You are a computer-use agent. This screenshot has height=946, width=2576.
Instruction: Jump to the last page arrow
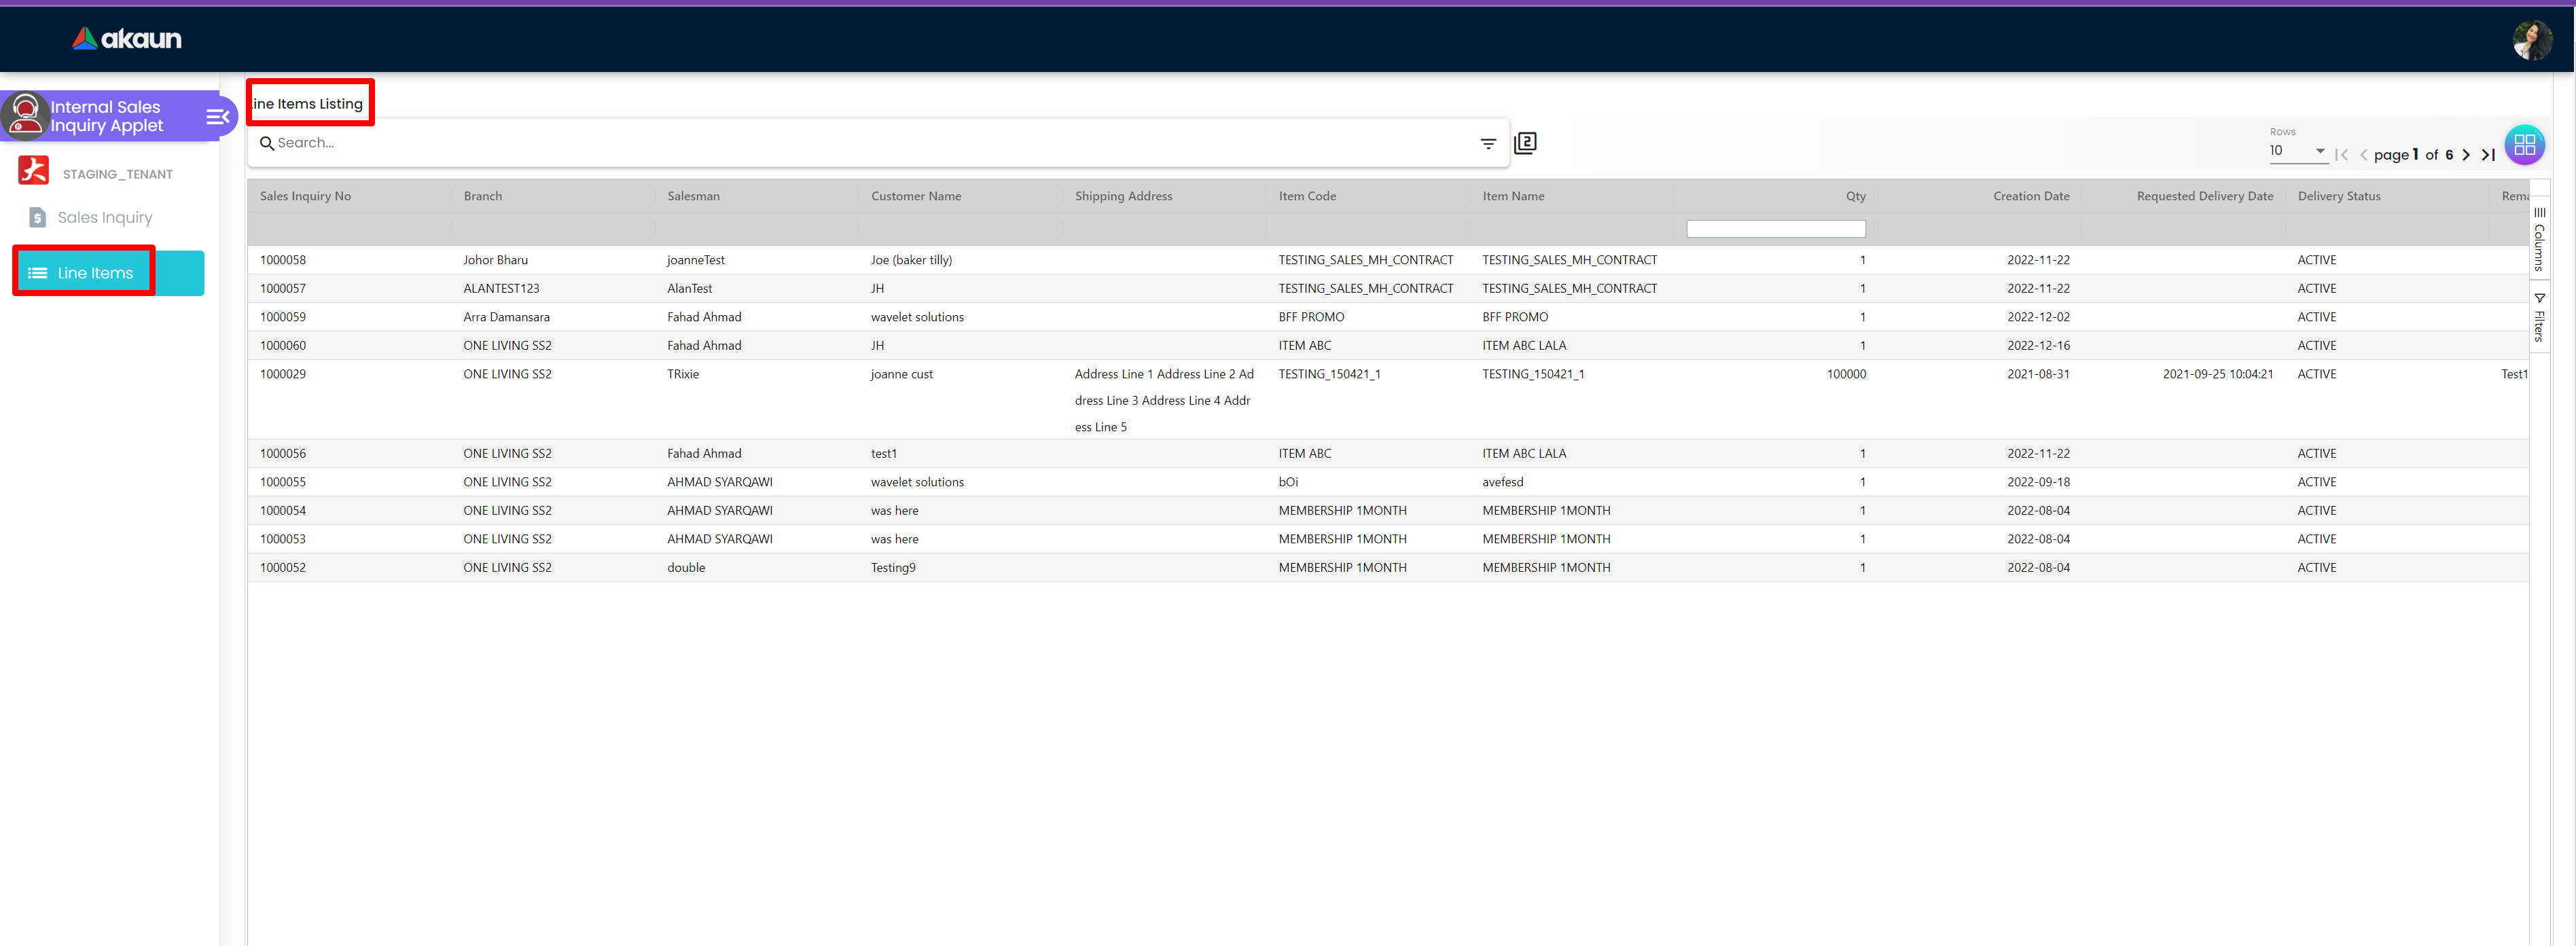tap(2488, 155)
